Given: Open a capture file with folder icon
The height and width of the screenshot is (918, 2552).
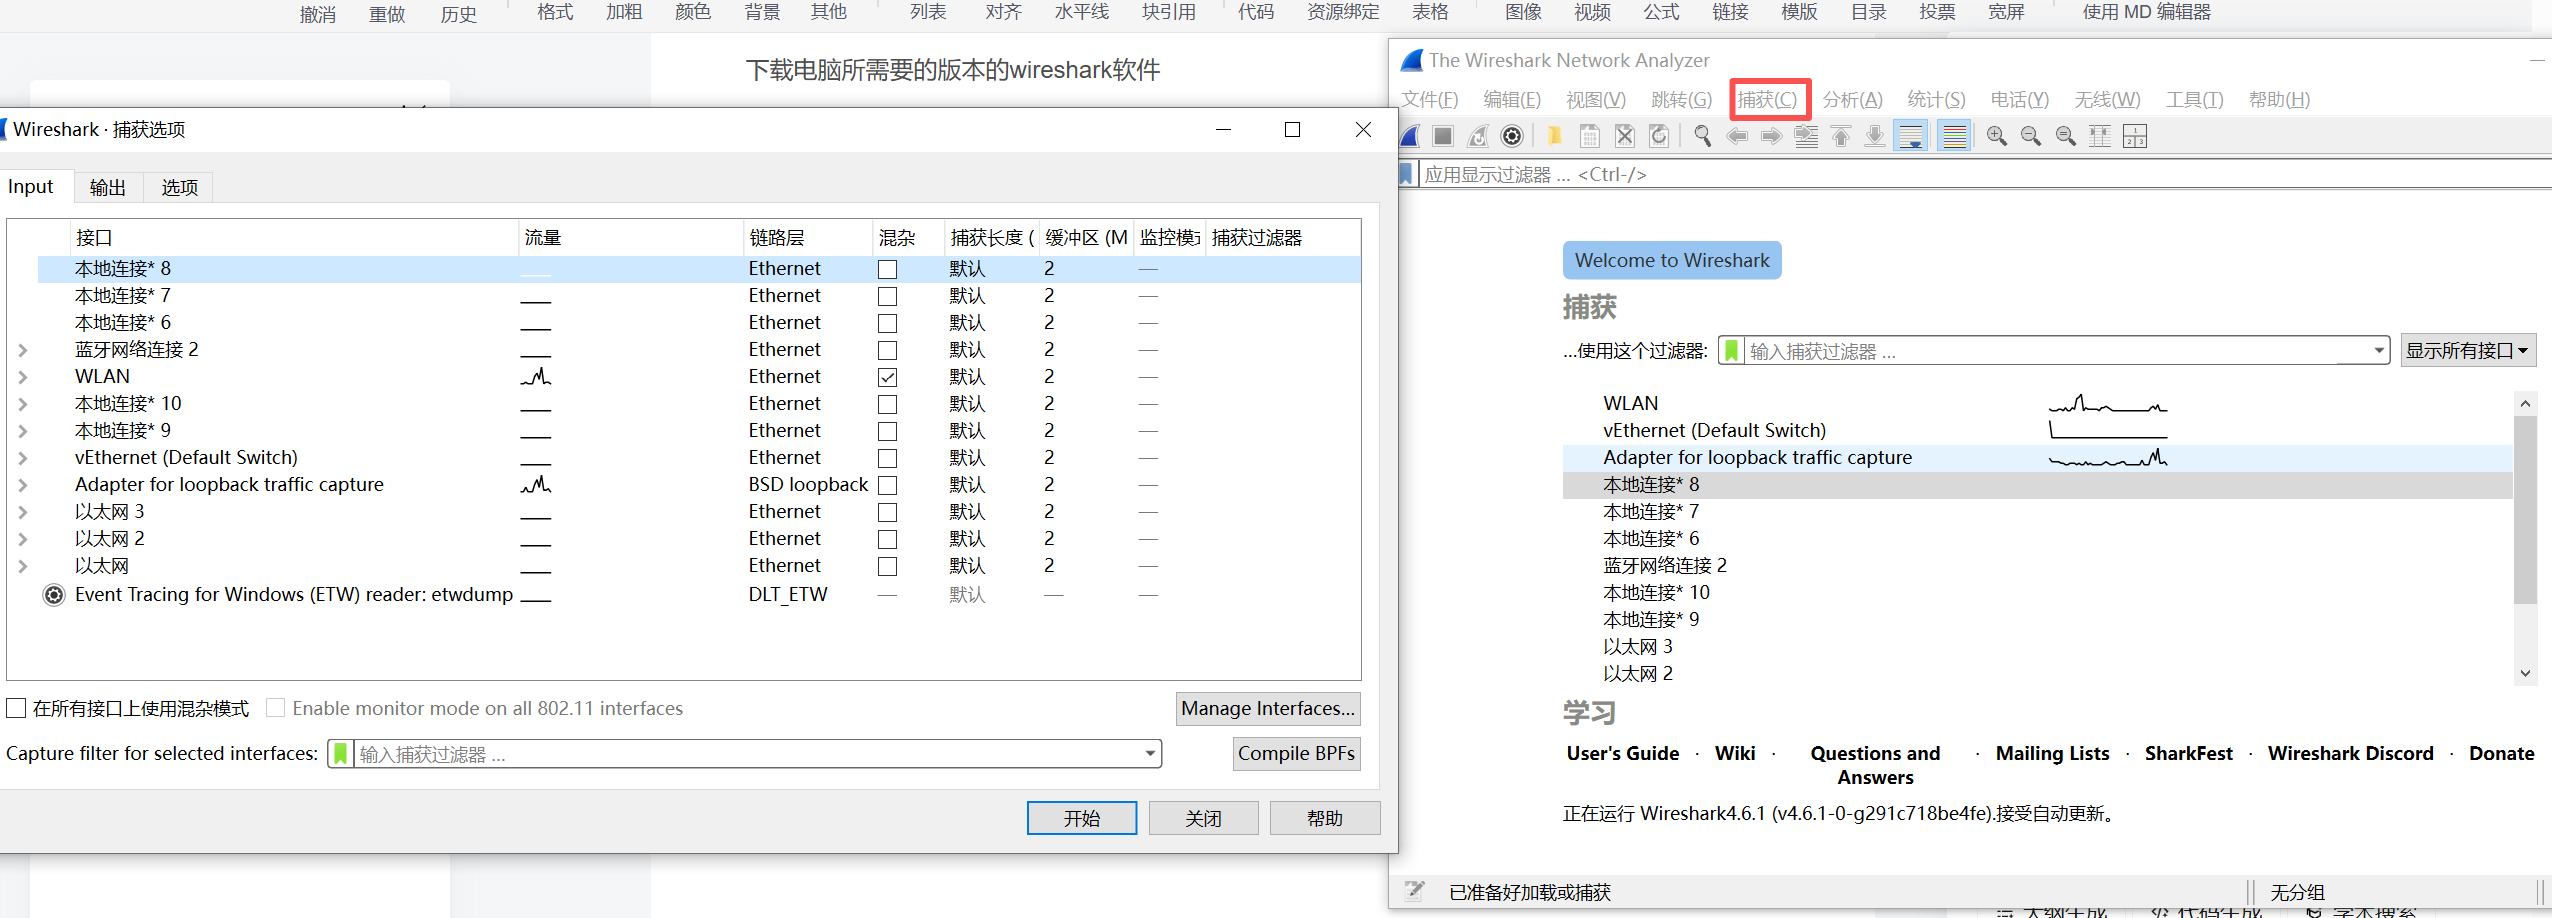Looking at the screenshot, I should click(x=1555, y=136).
